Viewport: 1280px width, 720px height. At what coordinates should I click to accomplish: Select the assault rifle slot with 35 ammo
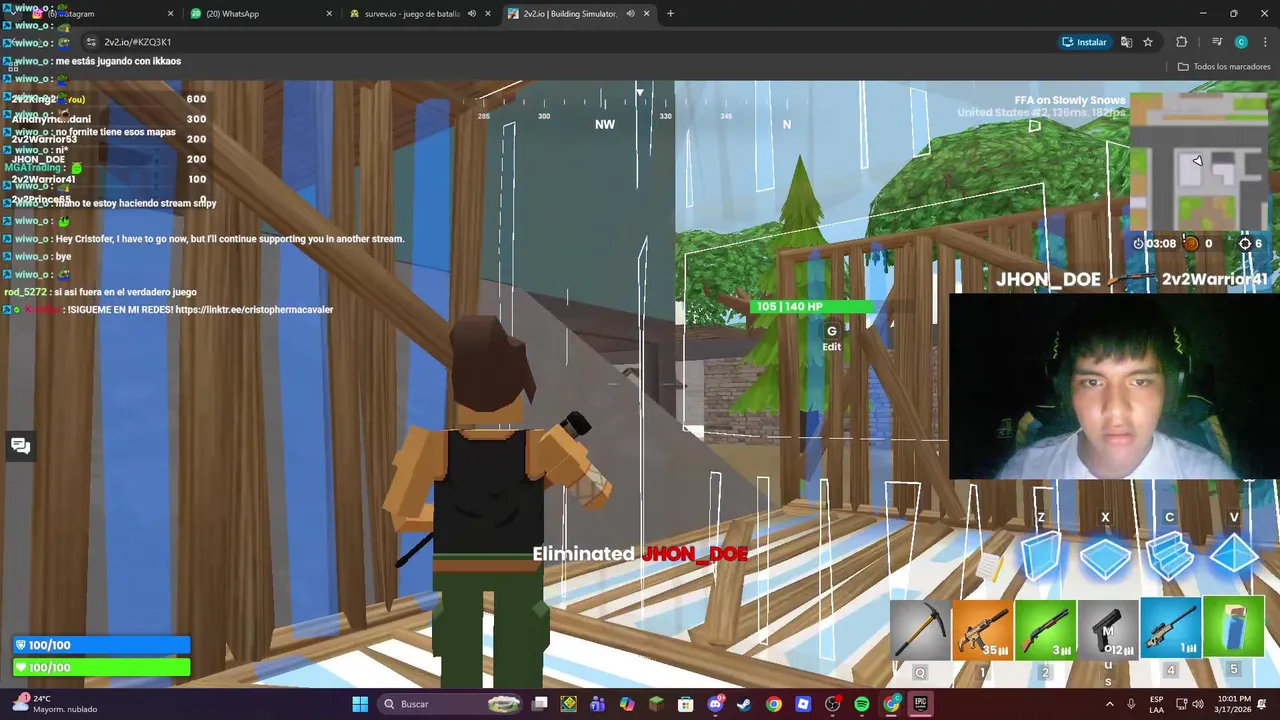click(982, 630)
